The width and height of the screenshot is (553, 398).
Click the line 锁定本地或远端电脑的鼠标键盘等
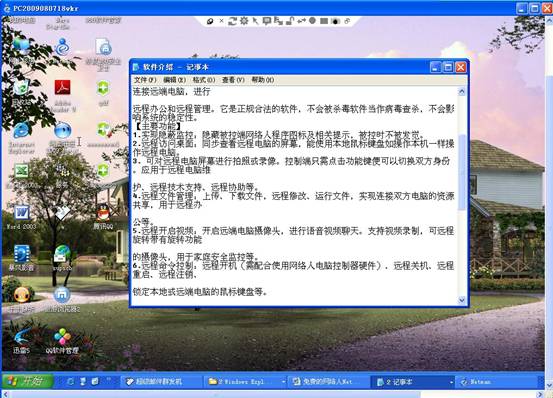click(200, 292)
